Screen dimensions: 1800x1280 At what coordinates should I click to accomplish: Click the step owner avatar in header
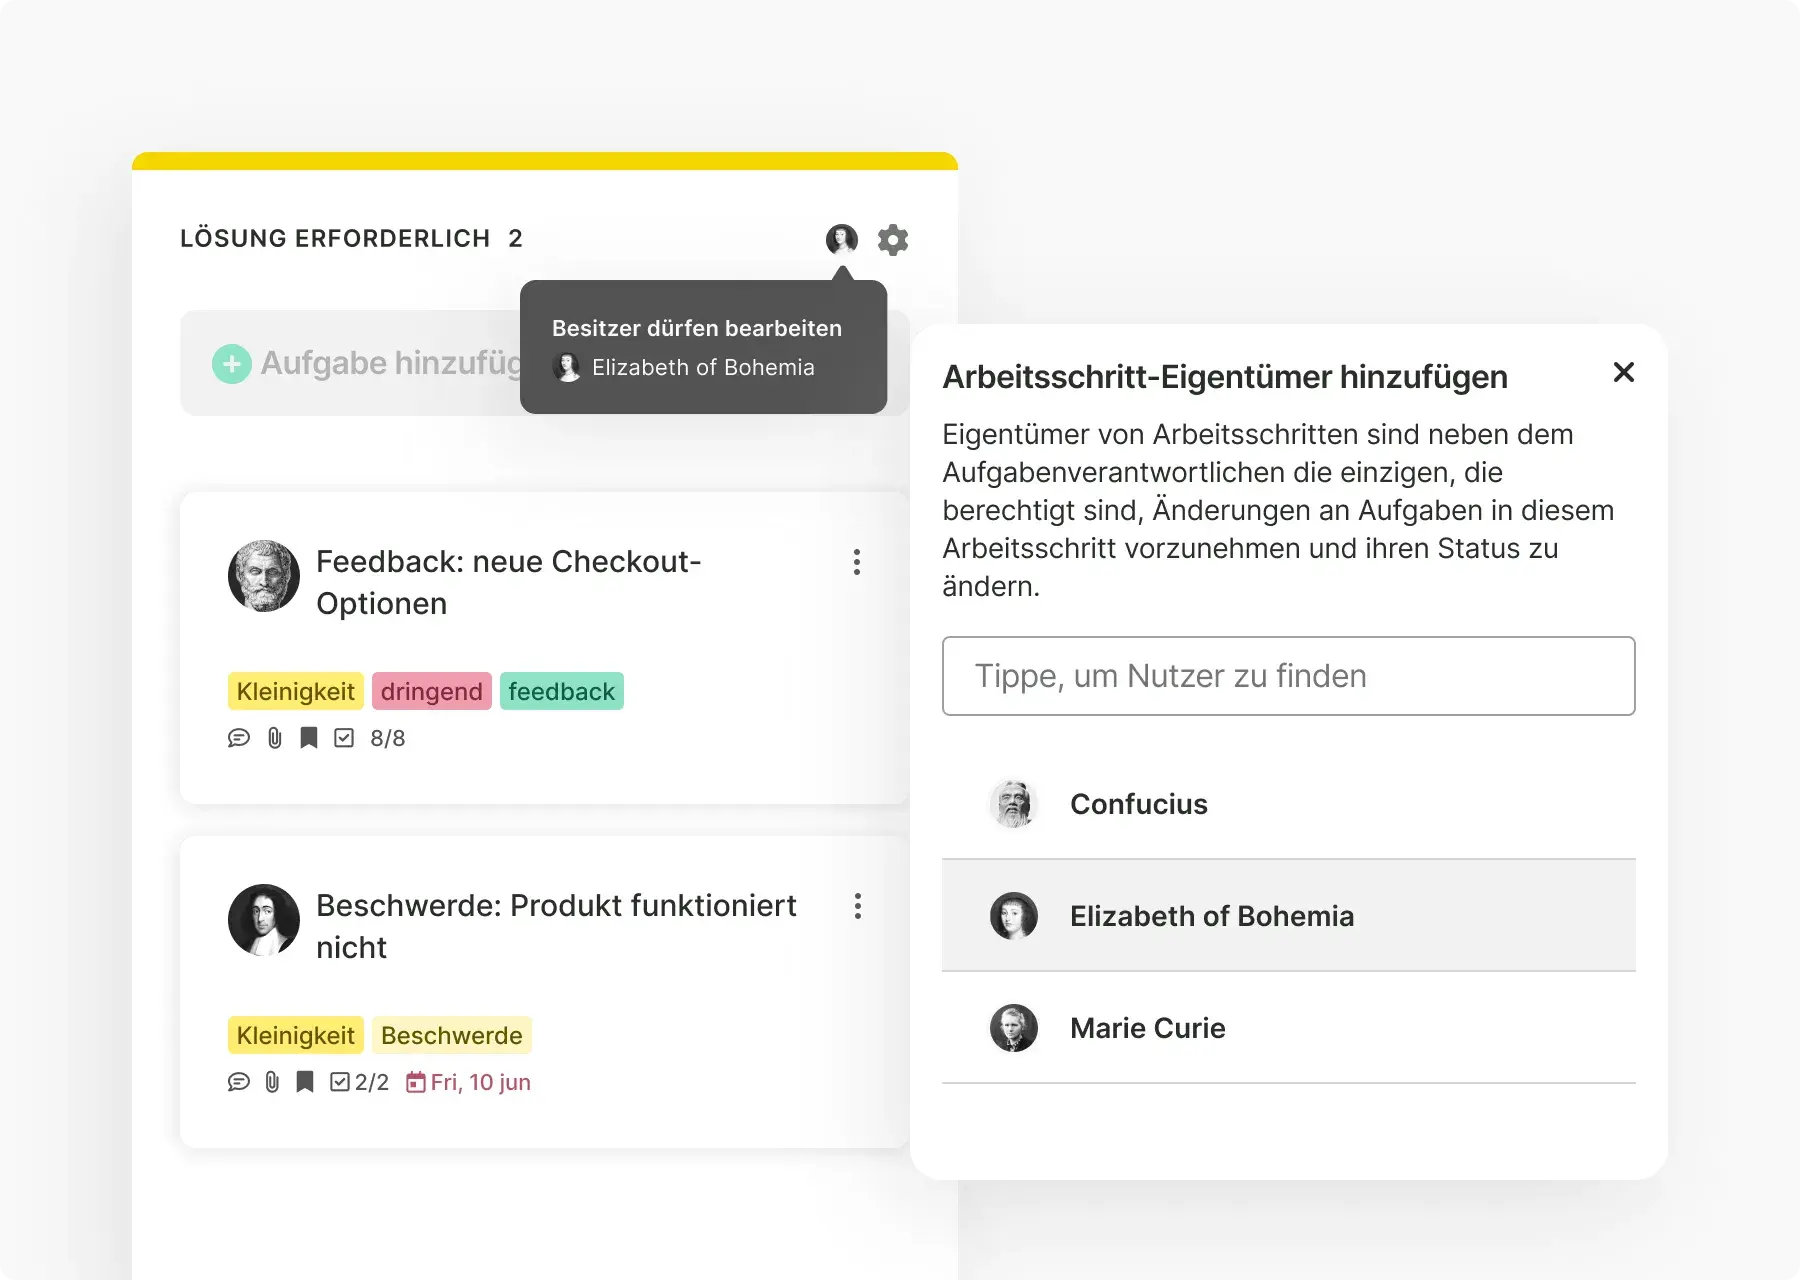tap(841, 240)
